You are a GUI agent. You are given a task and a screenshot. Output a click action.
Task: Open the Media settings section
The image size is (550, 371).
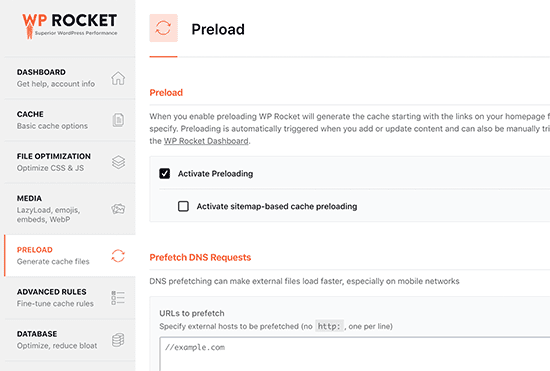click(70, 209)
